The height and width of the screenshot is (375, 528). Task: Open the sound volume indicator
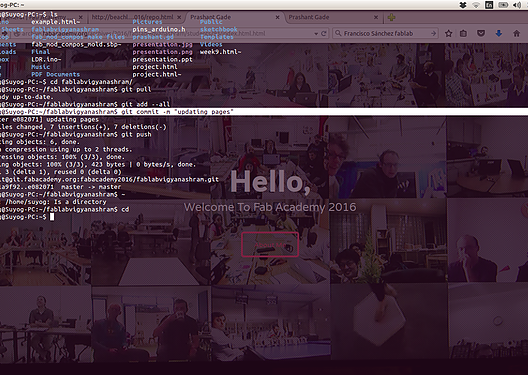click(517, 5)
